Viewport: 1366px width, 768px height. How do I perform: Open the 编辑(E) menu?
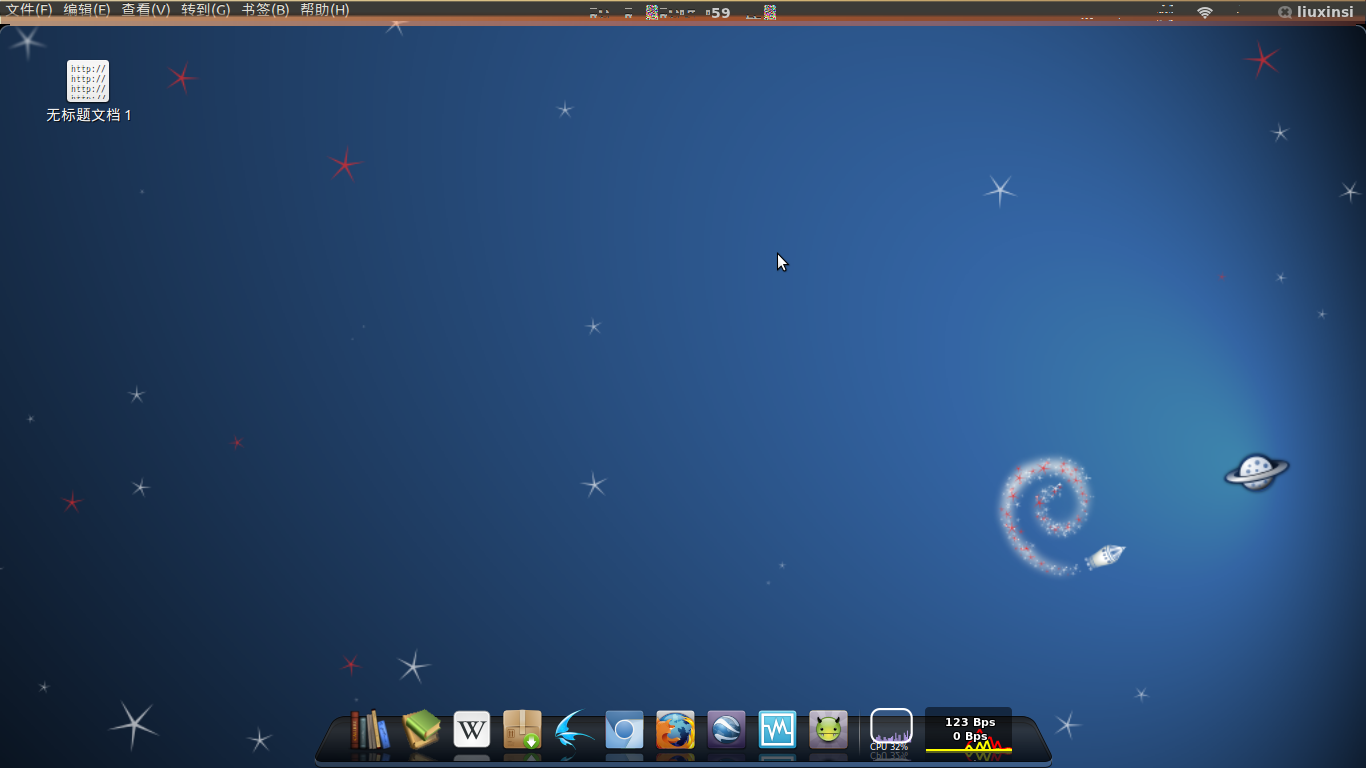click(87, 10)
